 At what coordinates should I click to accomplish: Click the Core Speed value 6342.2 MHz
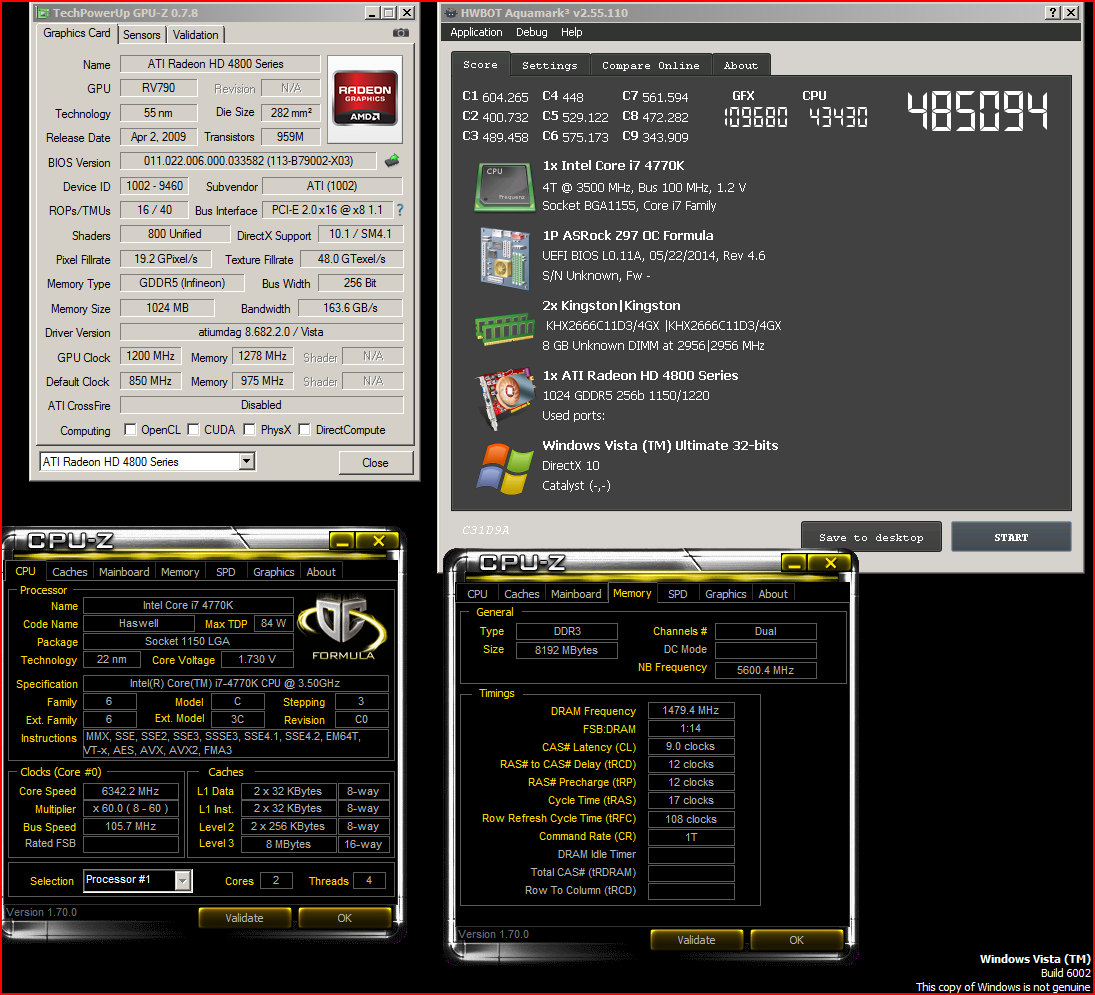pyautogui.click(x=131, y=791)
